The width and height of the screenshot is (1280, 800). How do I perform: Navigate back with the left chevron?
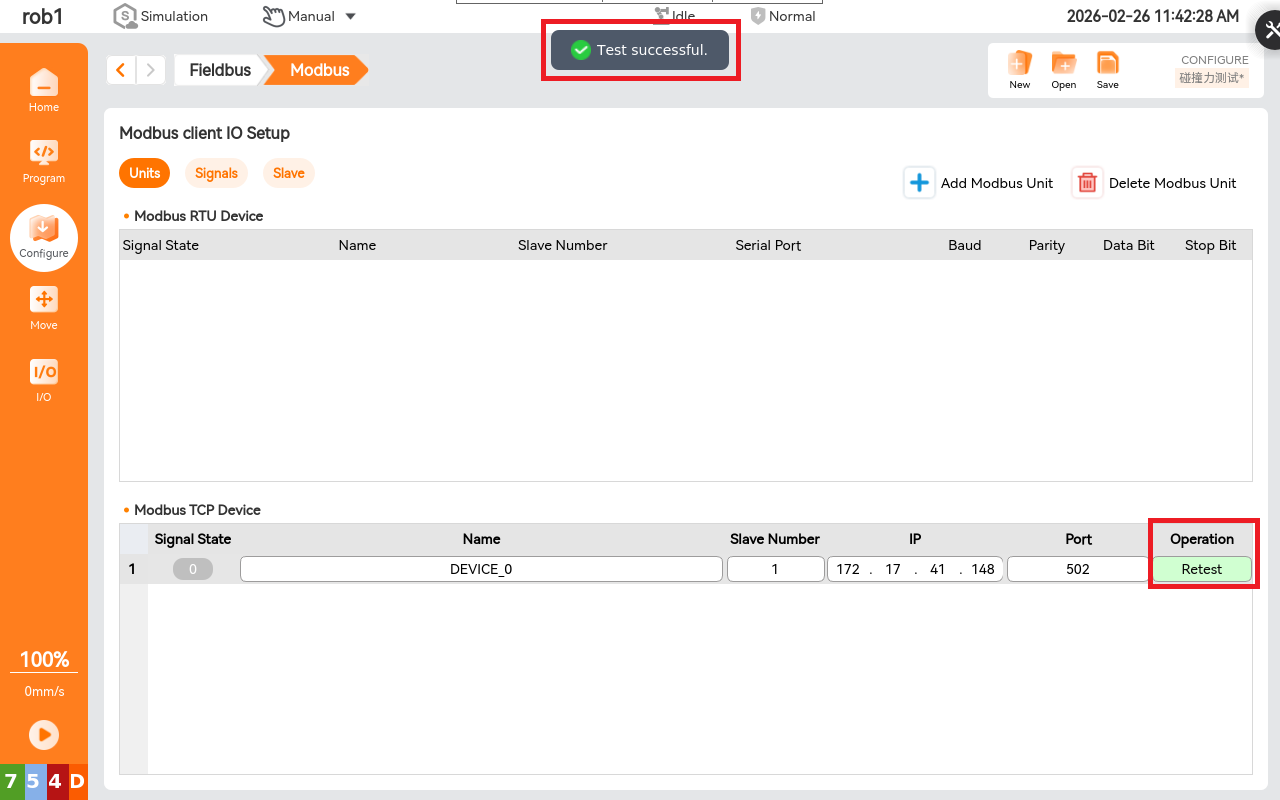click(121, 70)
